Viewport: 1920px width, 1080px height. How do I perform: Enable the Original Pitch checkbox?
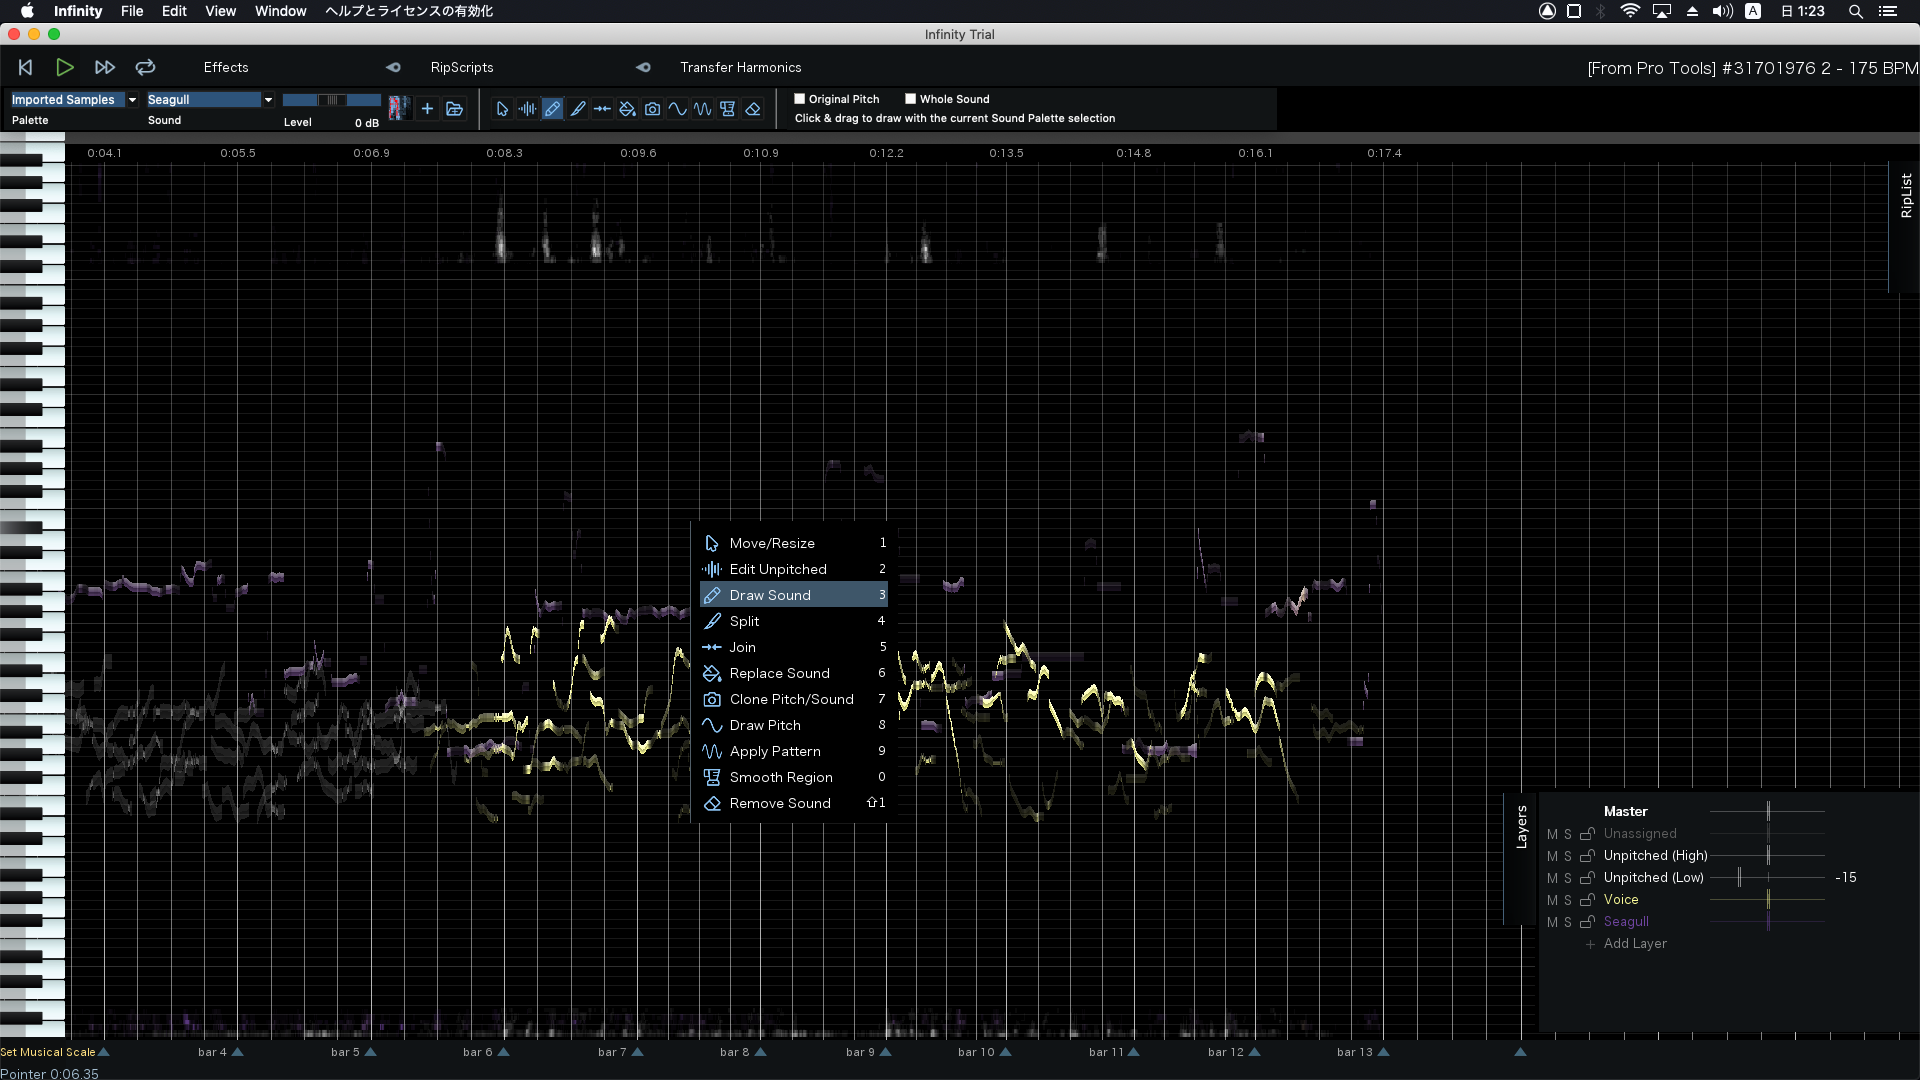(x=800, y=99)
